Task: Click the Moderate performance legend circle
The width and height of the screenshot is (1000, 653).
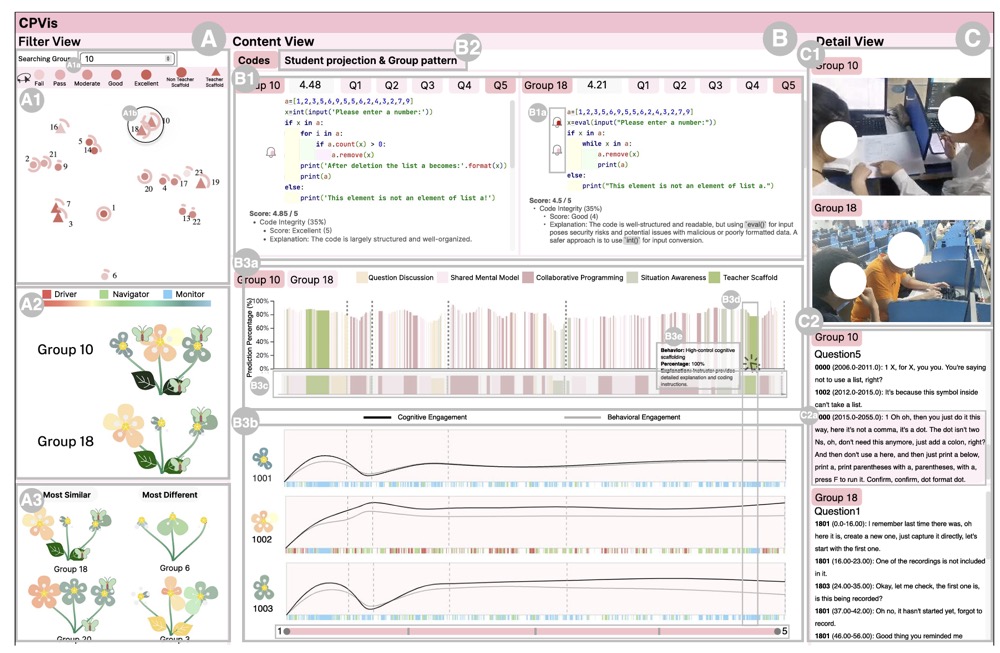Action: (87, 75)
